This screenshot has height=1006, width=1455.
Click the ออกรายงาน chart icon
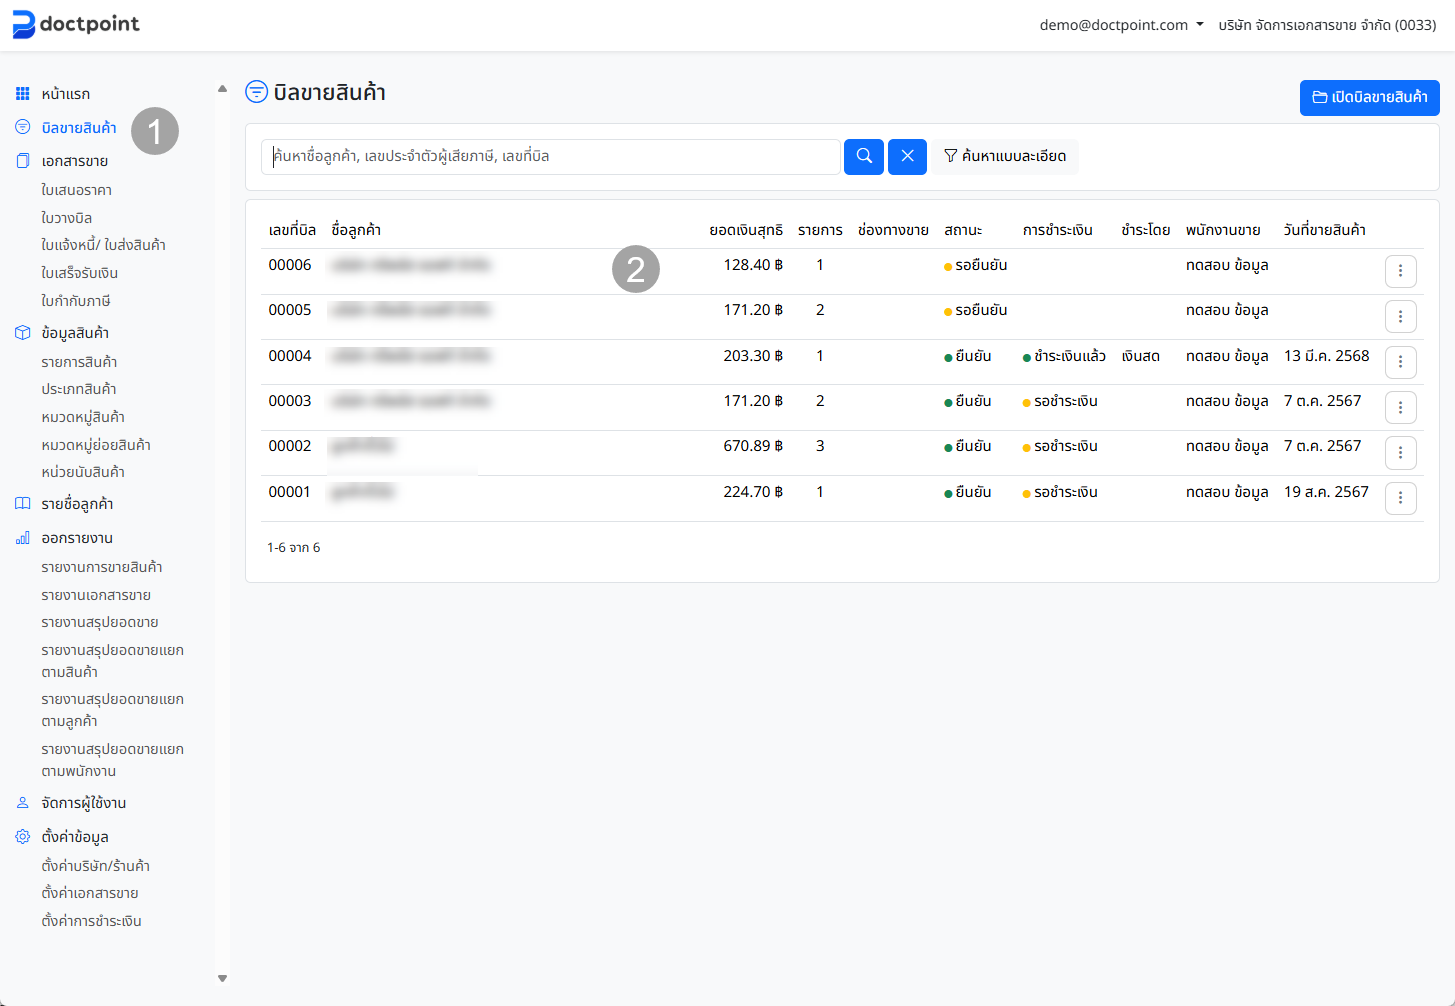click(x=22, y=538)
